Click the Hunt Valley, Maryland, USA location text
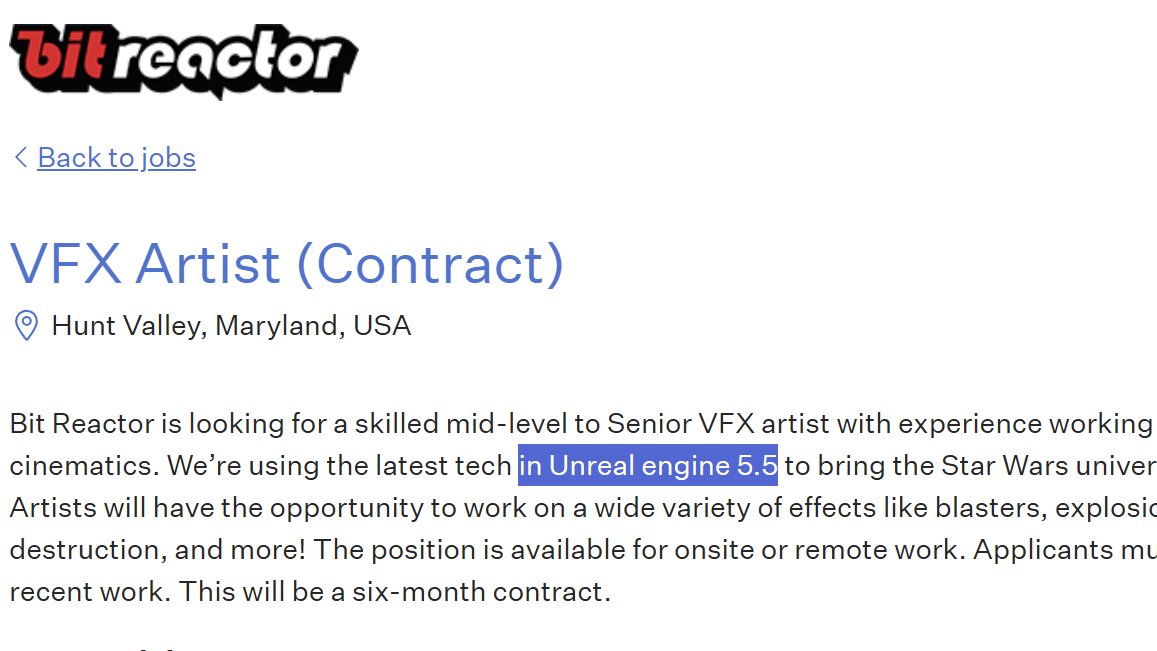The width and height of the screenshot is (1157, 651). 231,326
